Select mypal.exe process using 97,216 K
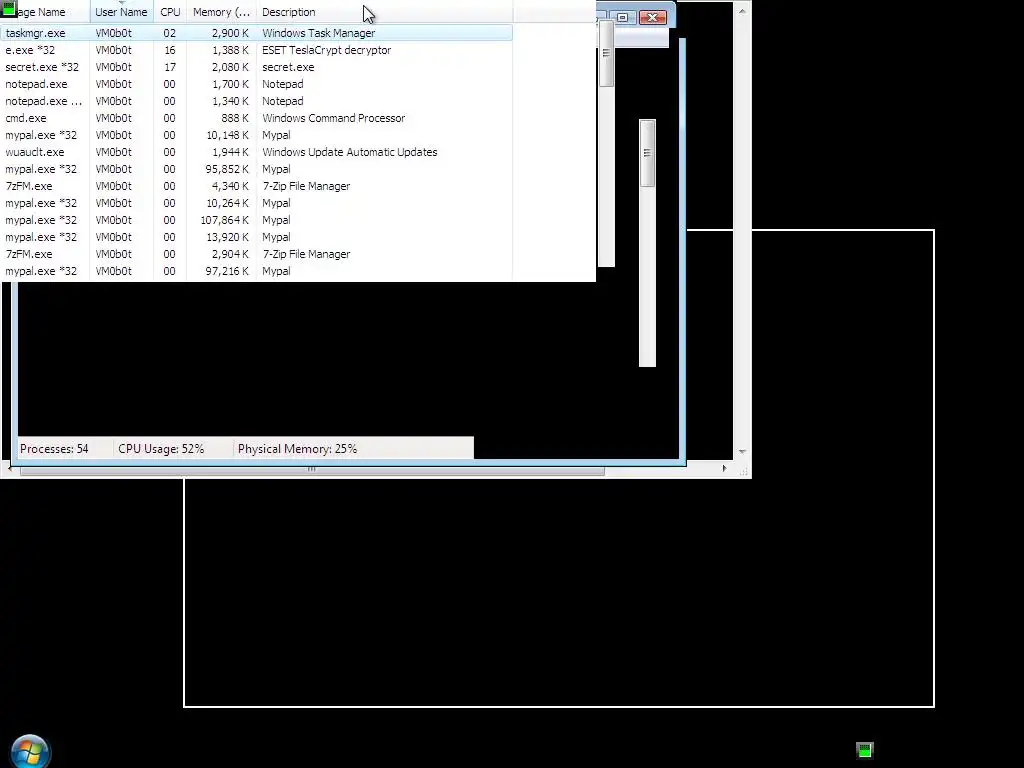Viewport: 1024px width, 768px height. point(256,270)
